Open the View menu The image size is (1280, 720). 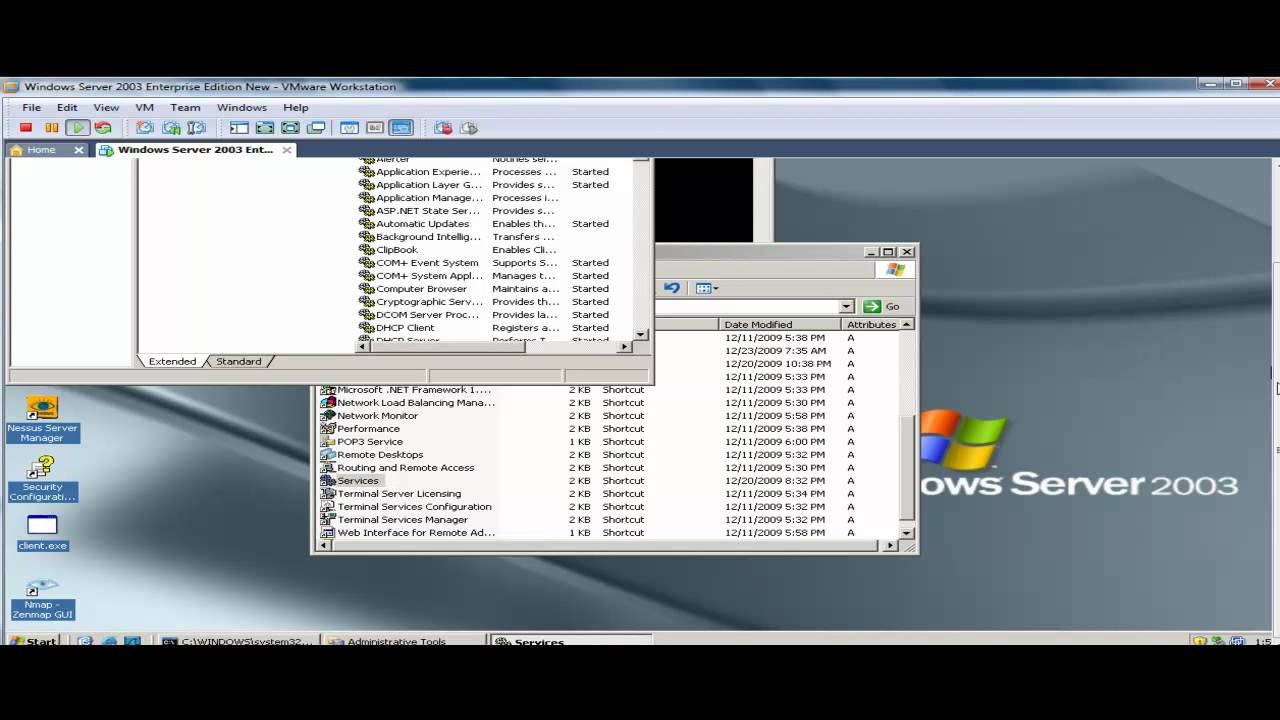pyautogui.click(x=106, y=107)
